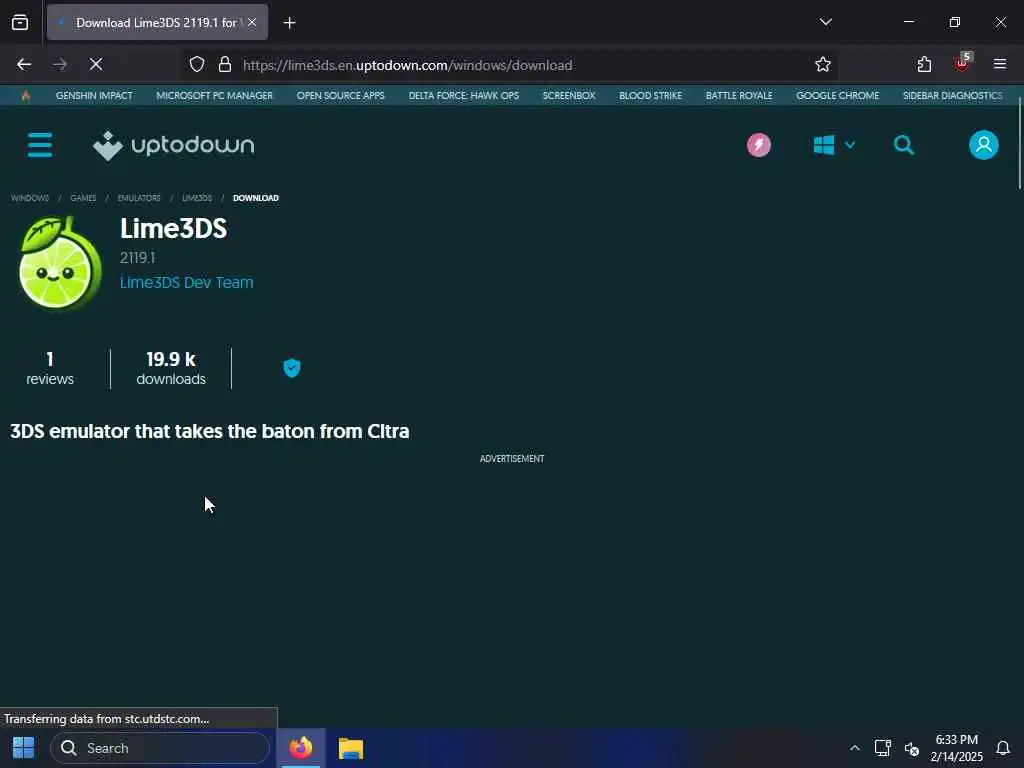Go to the Games breadcrumb

click(x=83, y=198)
